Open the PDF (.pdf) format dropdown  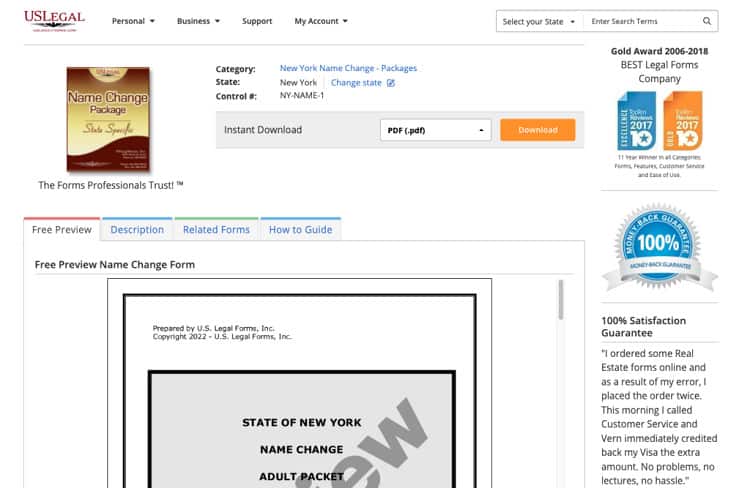click(435, 130)
